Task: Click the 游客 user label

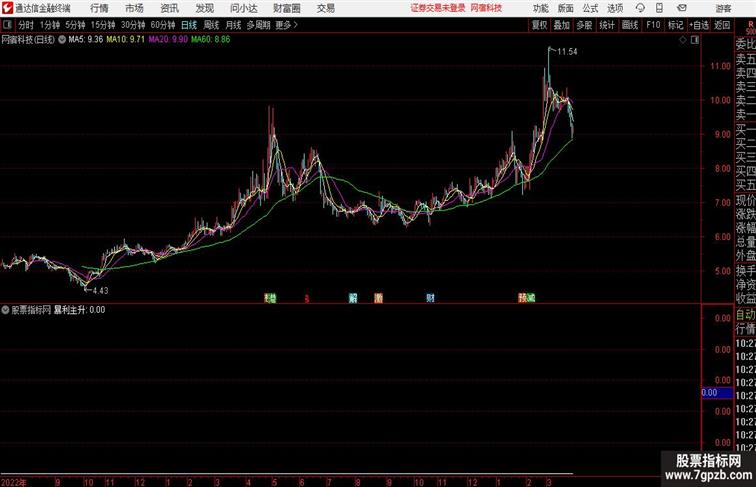Action: click(x=723, y=8)
